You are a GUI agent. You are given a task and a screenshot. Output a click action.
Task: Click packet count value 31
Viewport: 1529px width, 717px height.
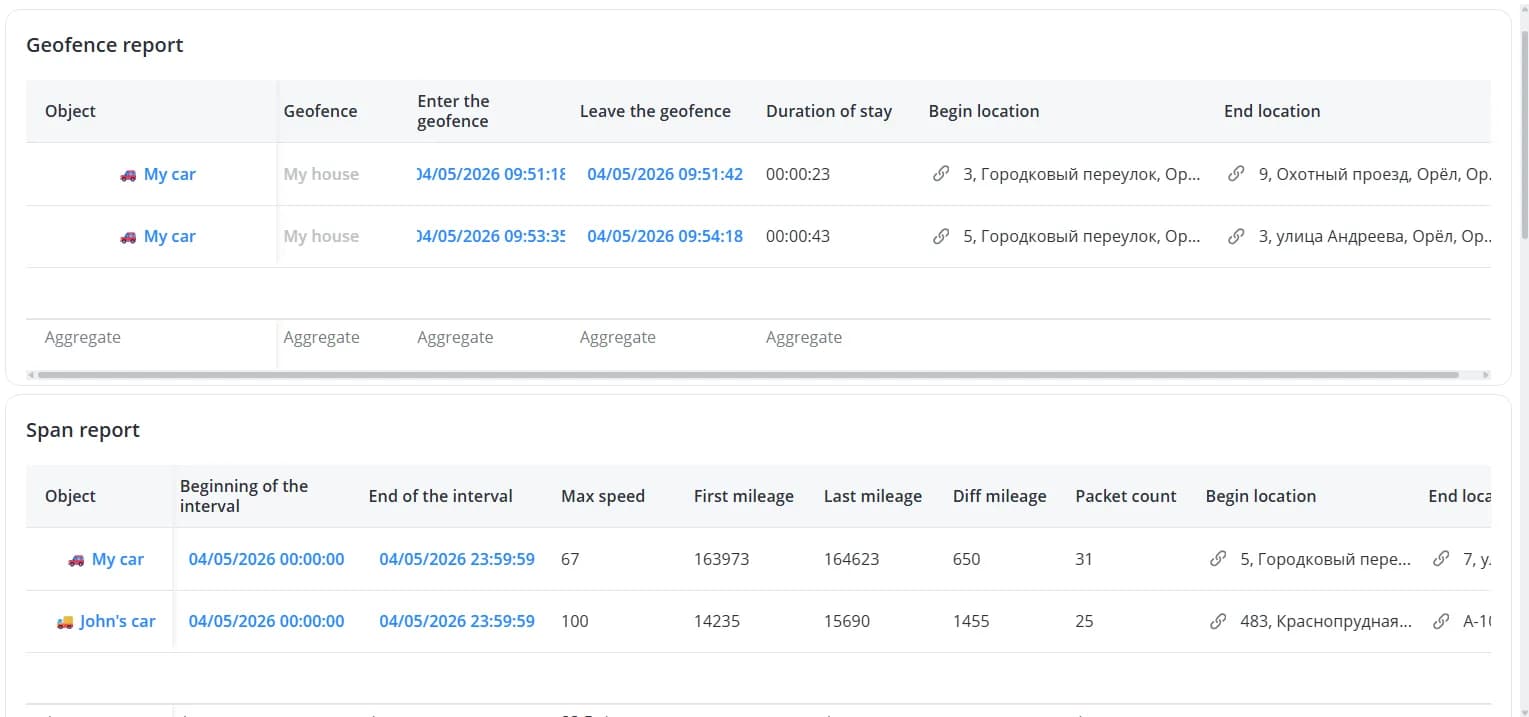pyautogui.click(x=1084, y=559)
